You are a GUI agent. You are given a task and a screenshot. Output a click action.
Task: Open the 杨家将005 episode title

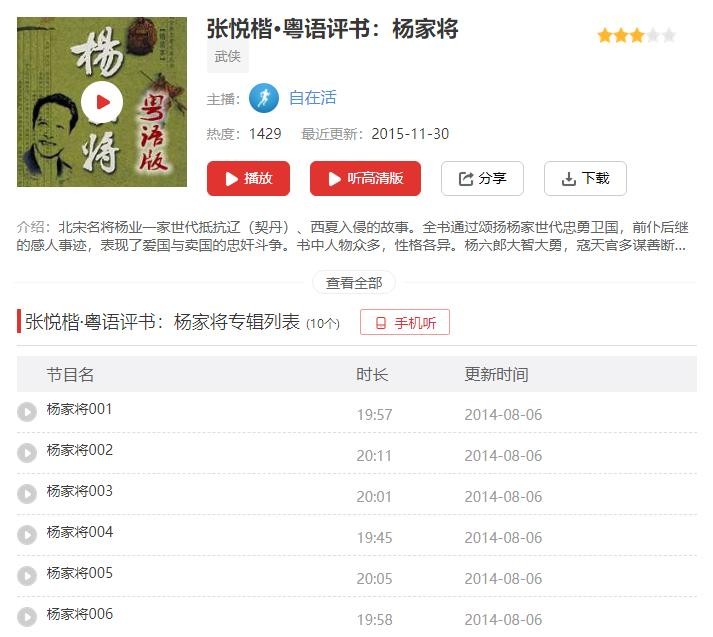click(80, 573)
